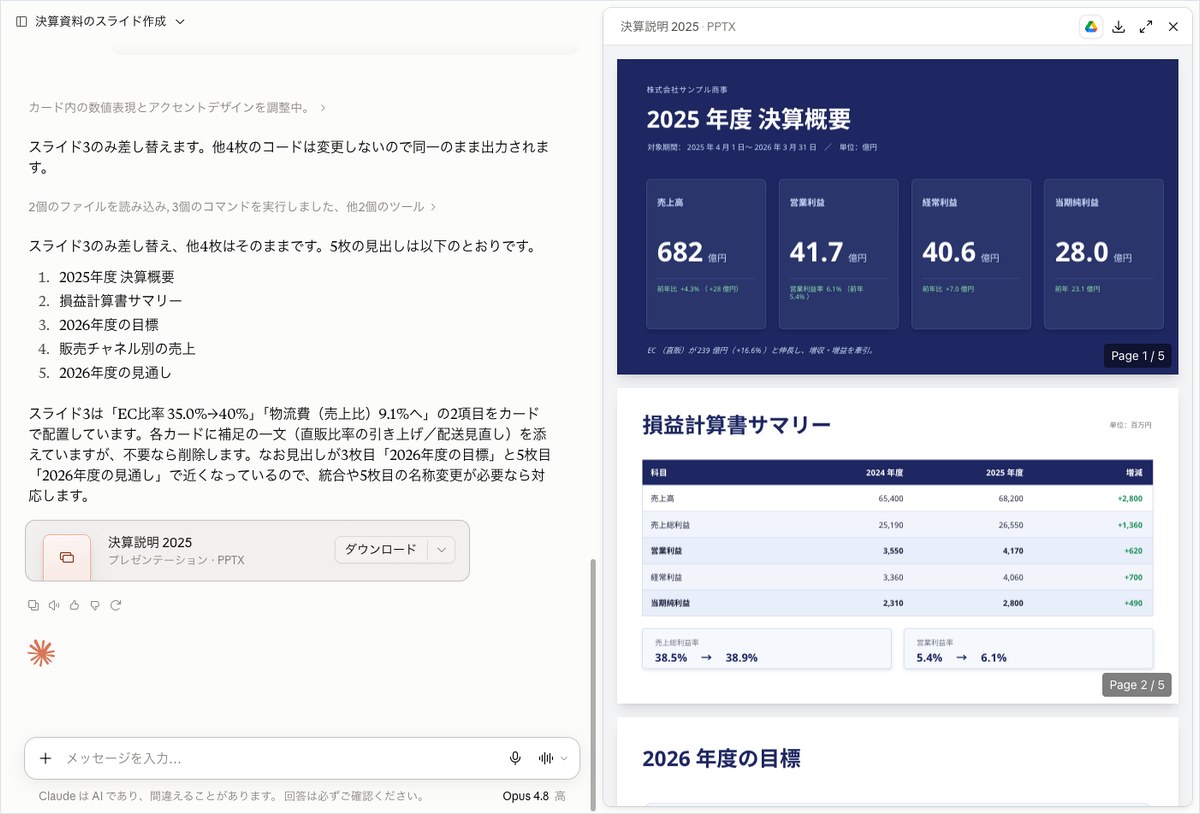
Task: Click the microphone dictation icon
Action: pyautogui.click(x=515, y=758)
